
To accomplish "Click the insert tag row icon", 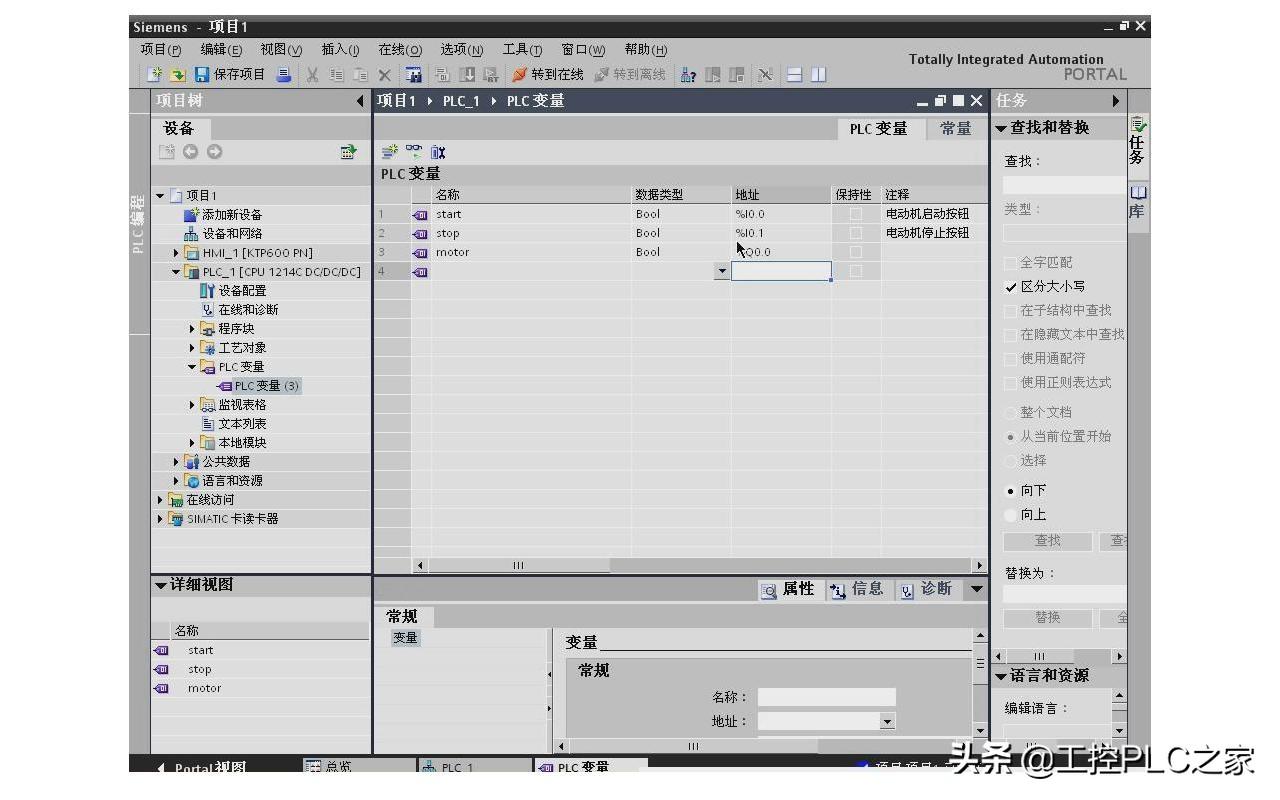I will click(x=390, y=152).
